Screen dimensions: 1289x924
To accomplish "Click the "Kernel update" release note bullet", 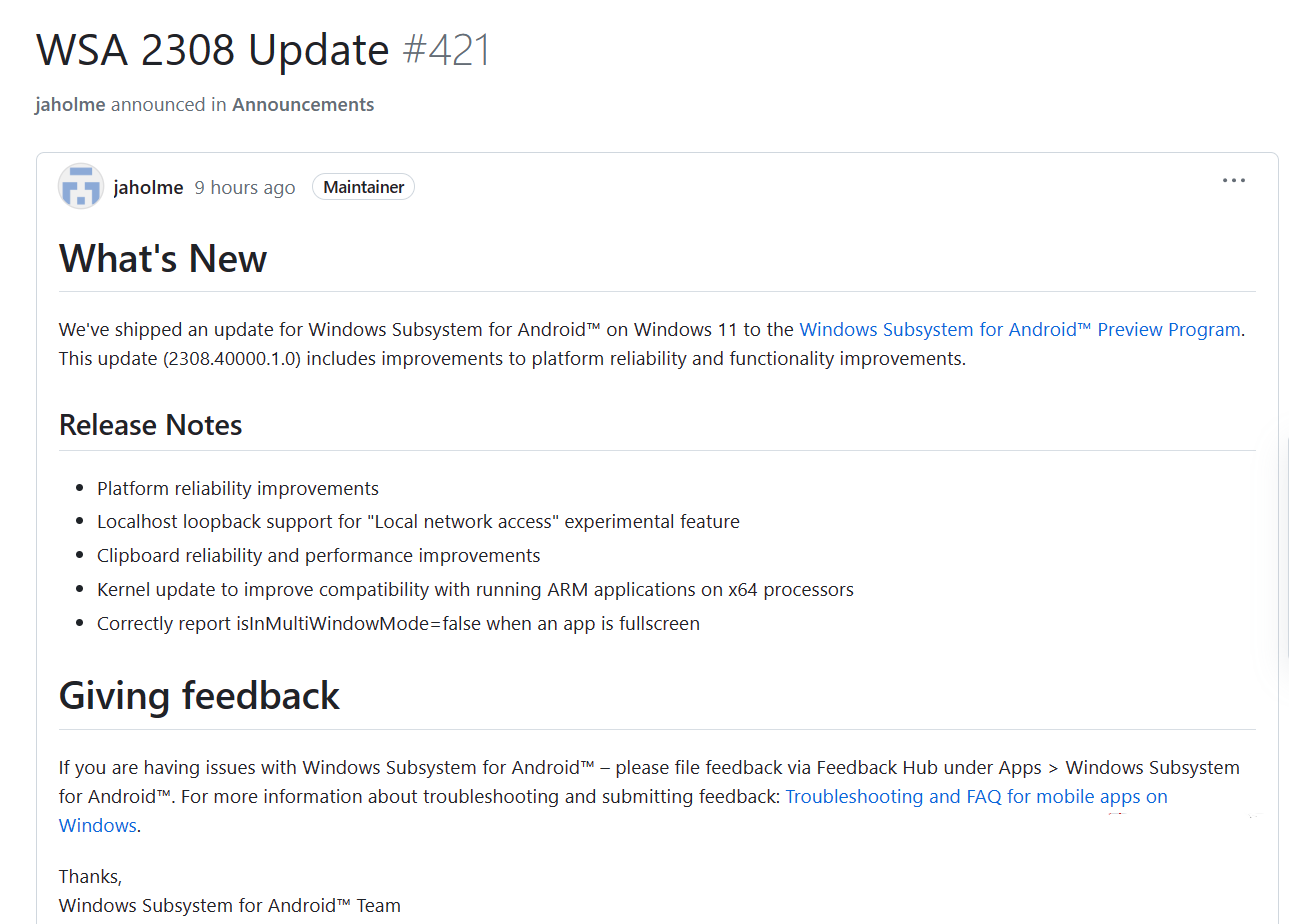I will (x=475, y=589).
